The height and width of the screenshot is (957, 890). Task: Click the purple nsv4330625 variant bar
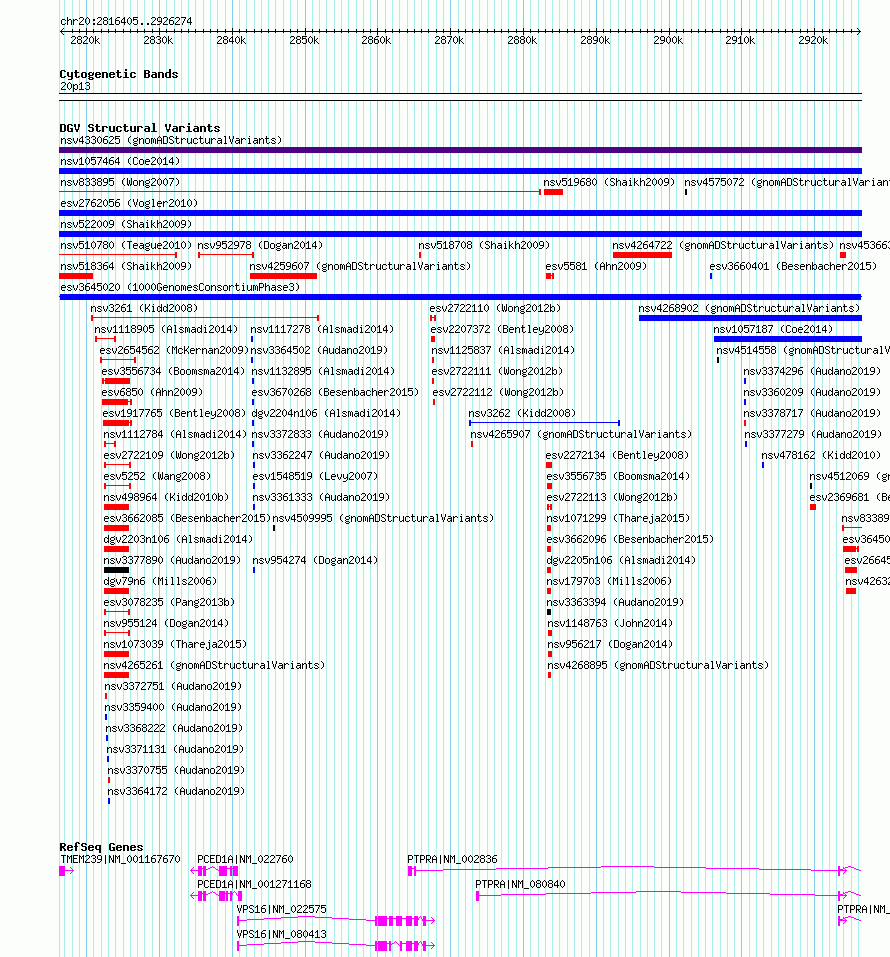(x=460, y=150)
